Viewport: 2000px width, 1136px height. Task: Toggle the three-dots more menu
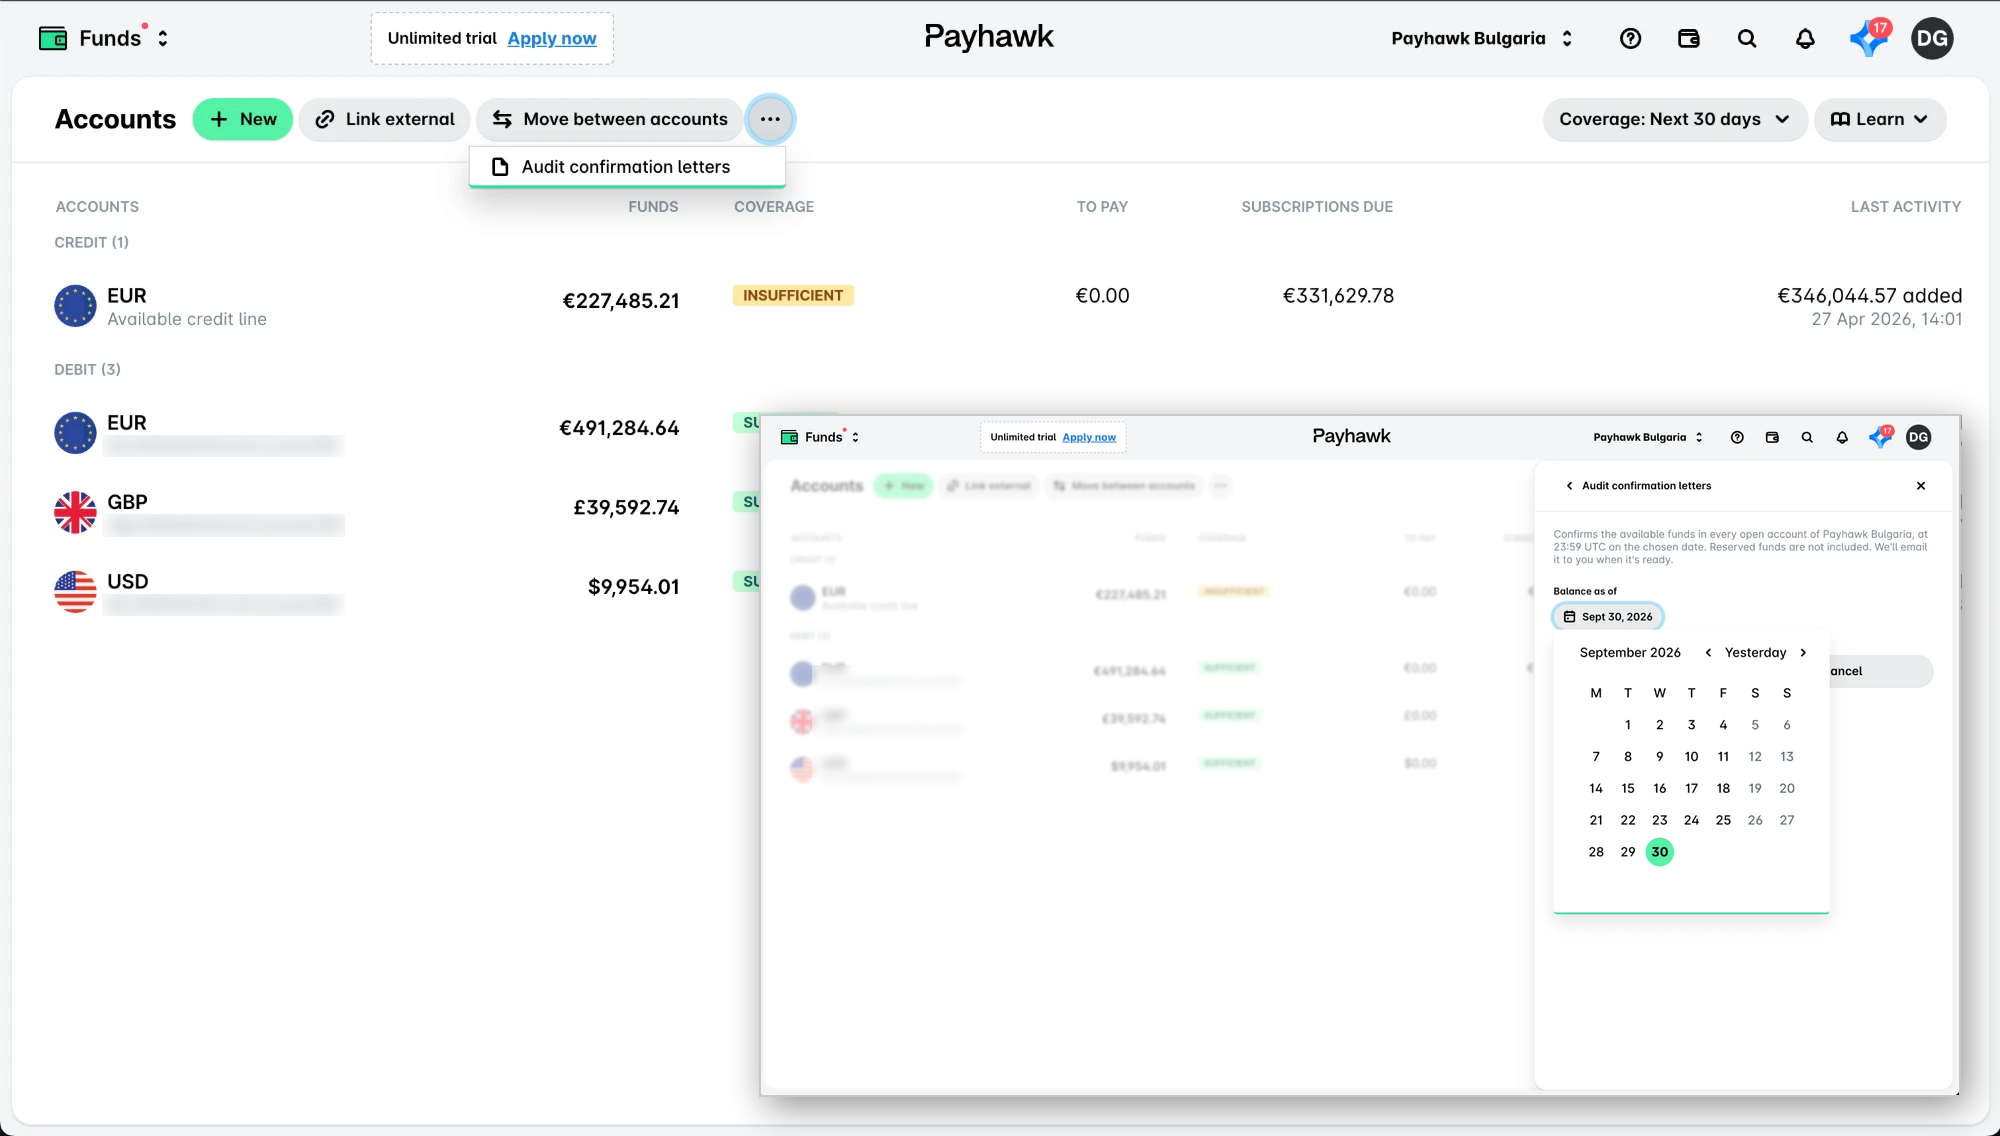coord(770,119)
